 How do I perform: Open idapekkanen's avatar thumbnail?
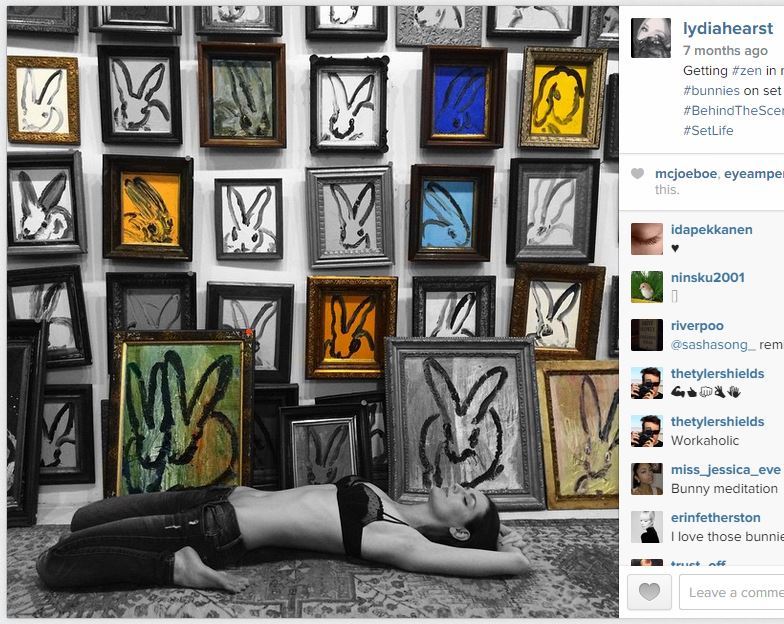646,238
